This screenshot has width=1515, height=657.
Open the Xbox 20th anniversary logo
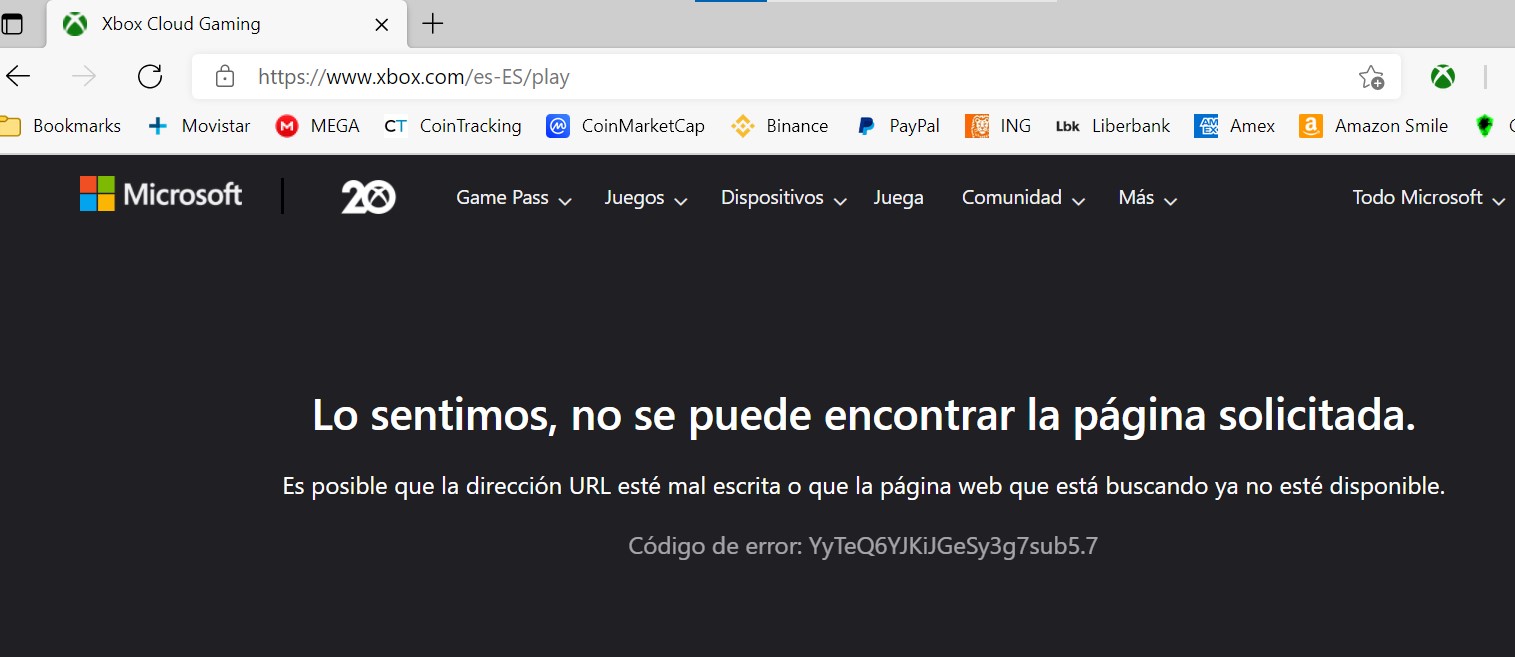click(x=368, y=197)
